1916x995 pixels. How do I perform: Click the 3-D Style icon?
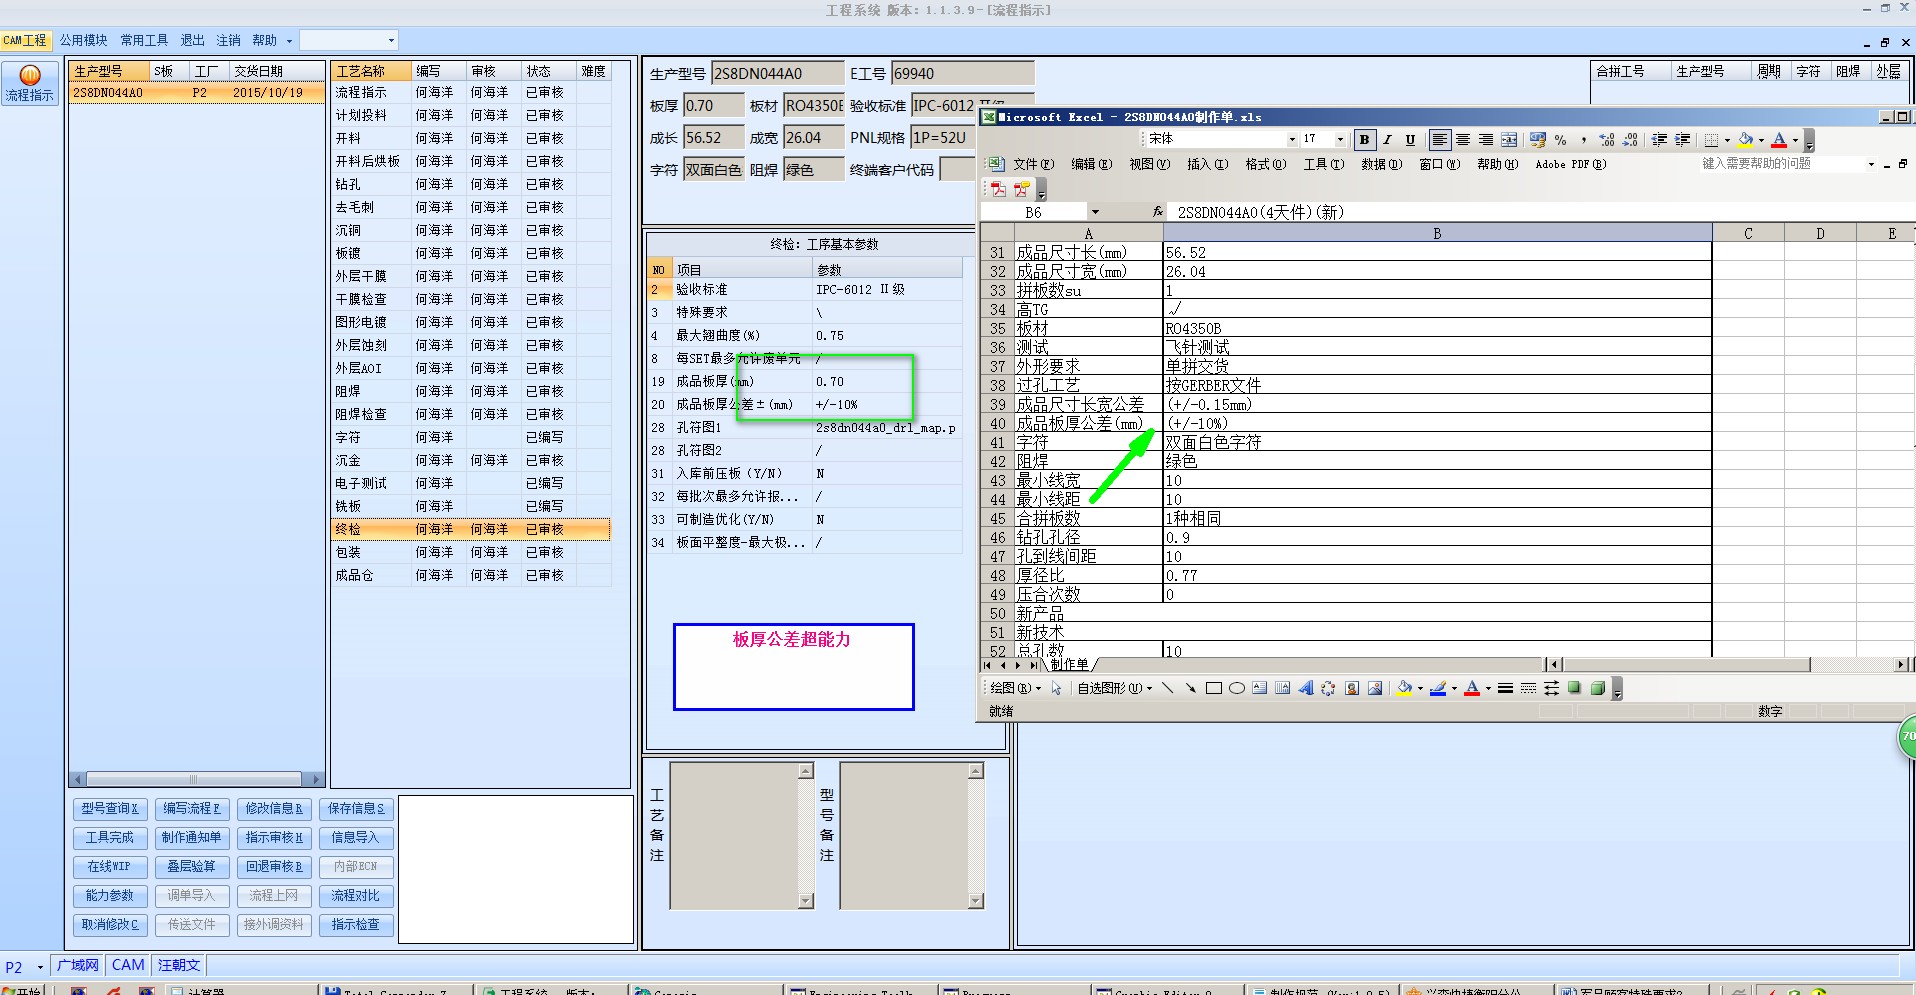click(x=1597, y=688)
